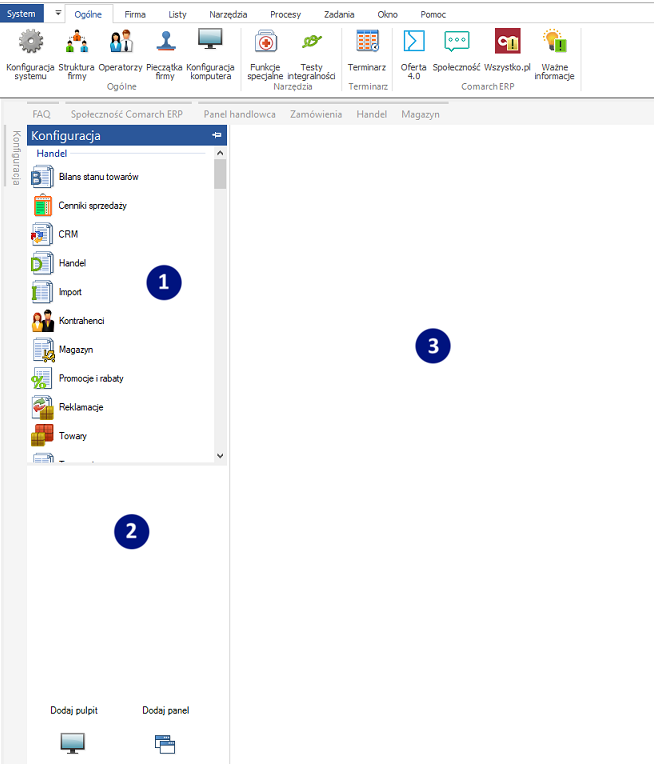The width and height of the screenshot is (654, 764).
Task: Click the vertical Konfiguracja side tab
Action: (x=16, y=157)
